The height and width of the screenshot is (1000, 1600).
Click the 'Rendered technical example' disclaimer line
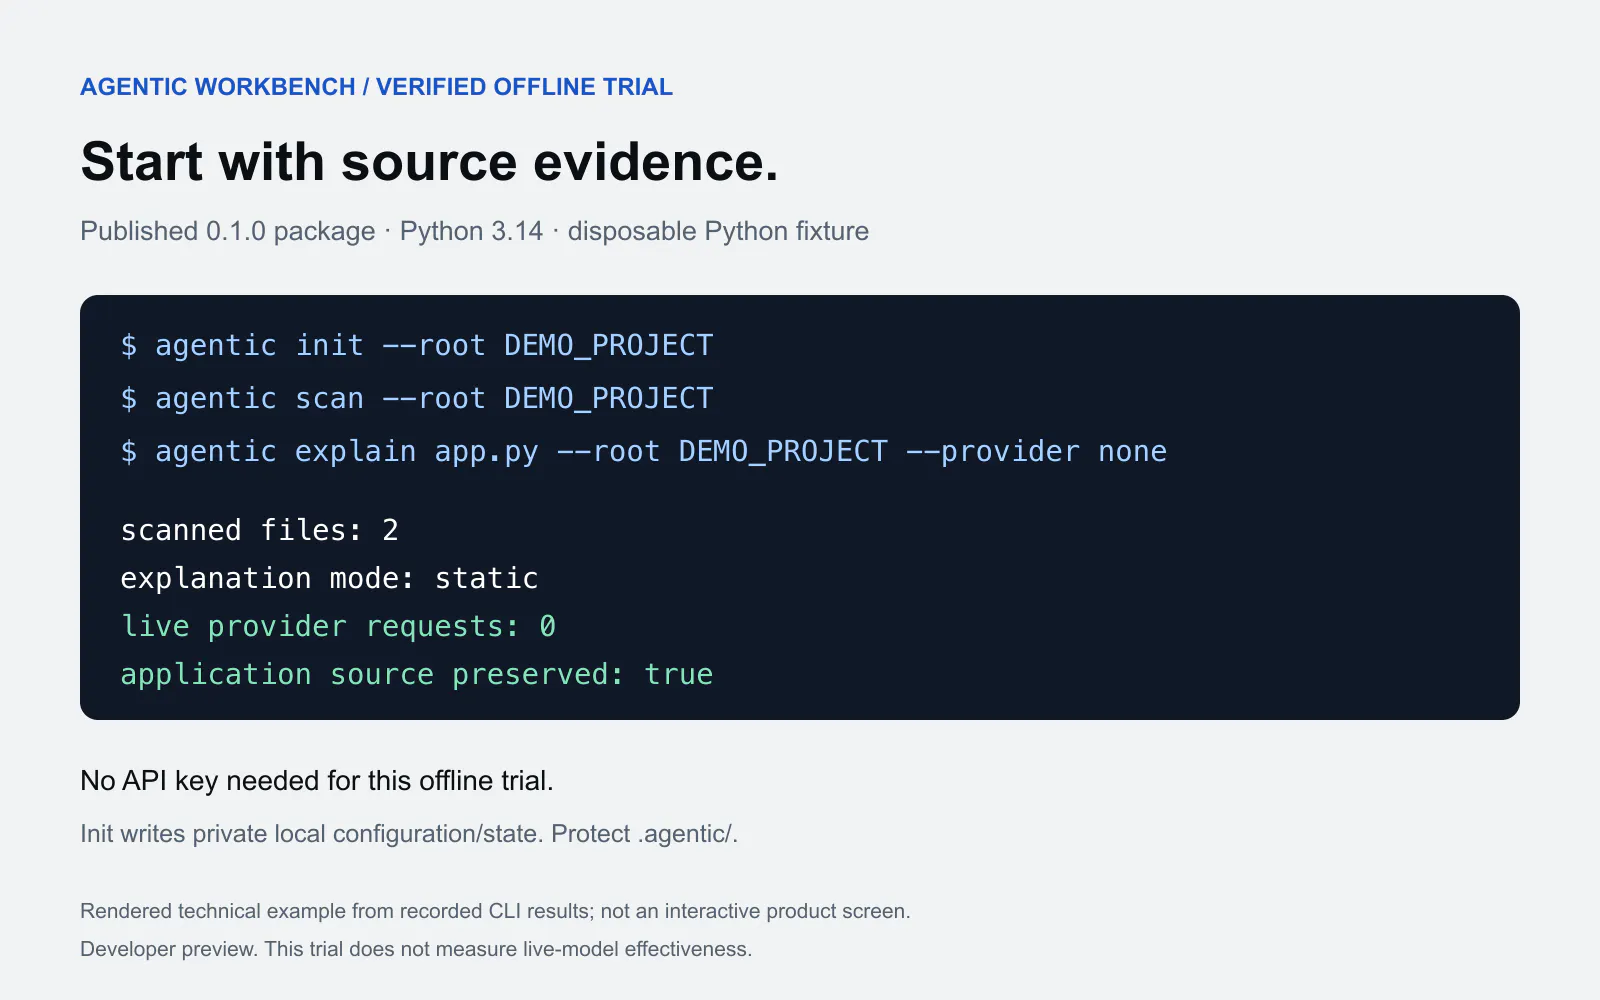click(495, 911)
